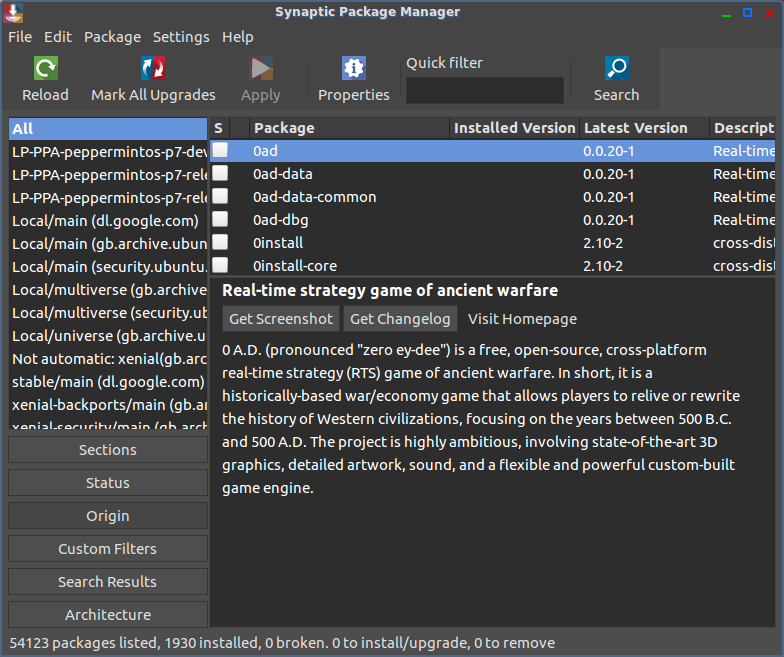Switch to the Status filter view

[108, 483]
